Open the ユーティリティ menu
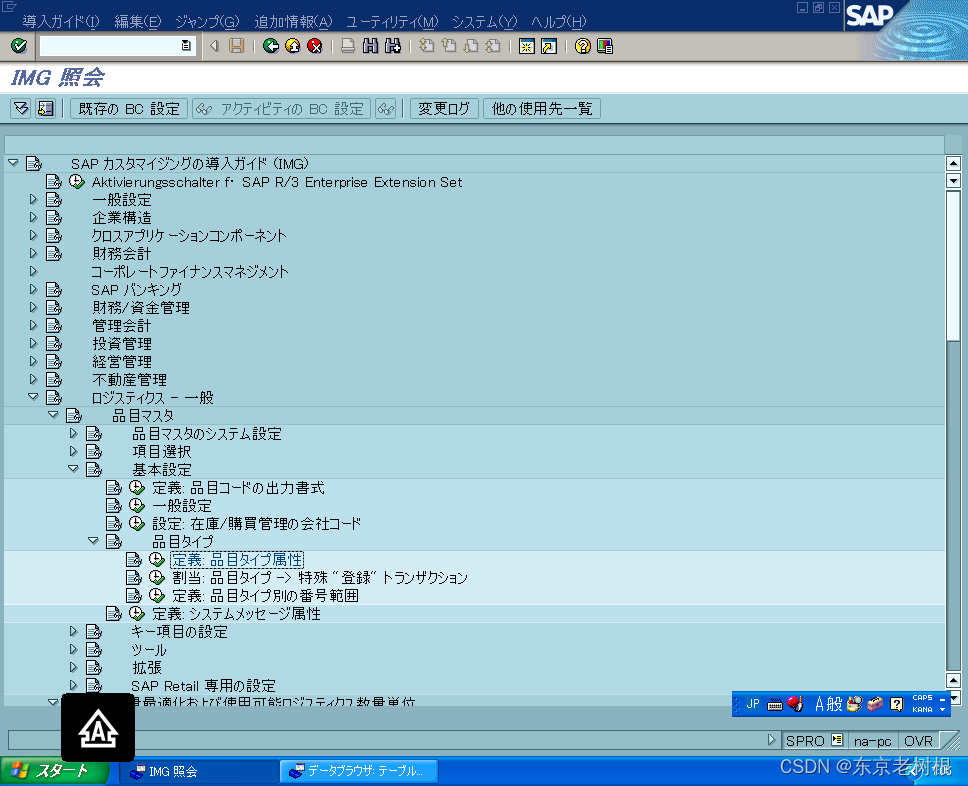The image size is (968, 786). 392,22
